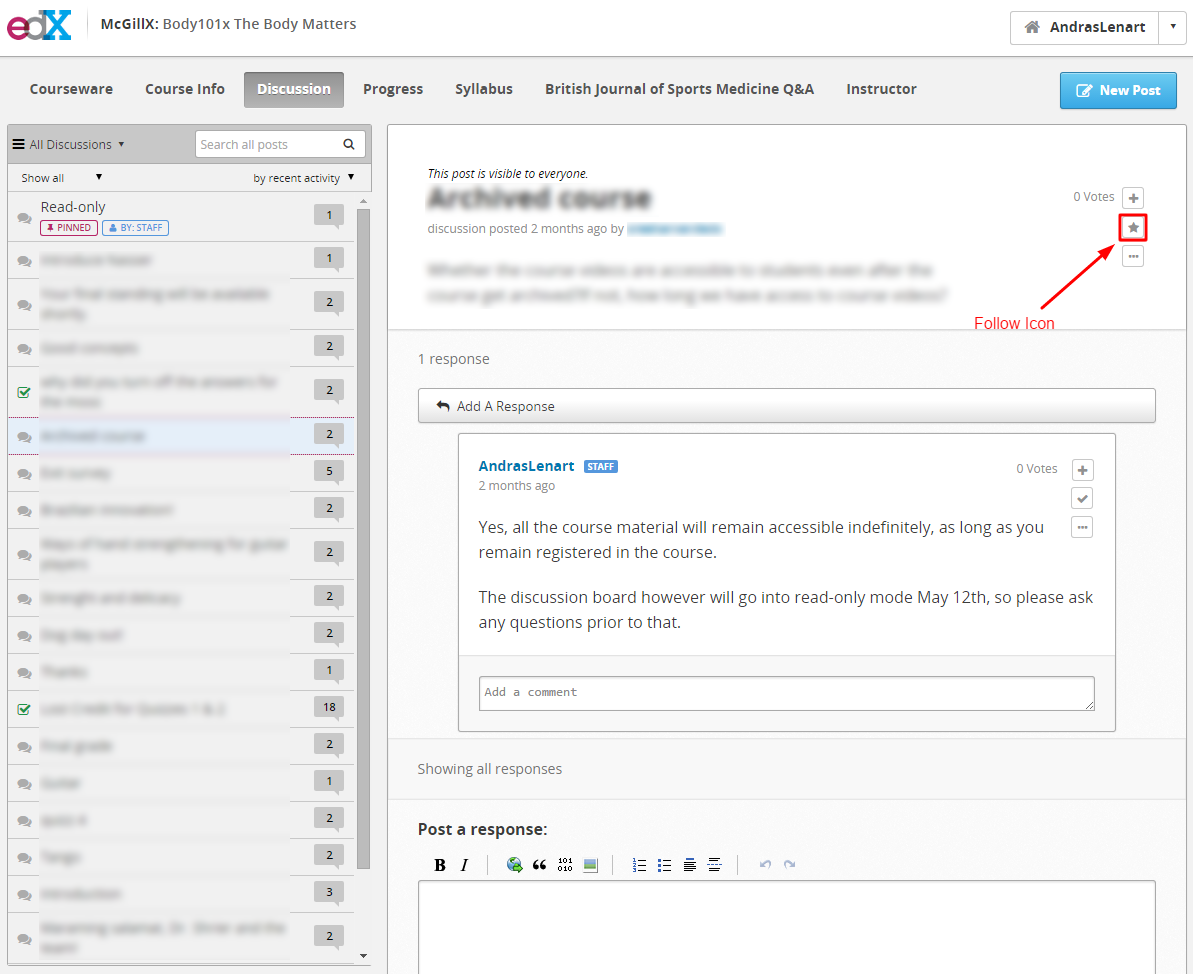This screenshot has height=974, width=1193.
Task: Mark the response as endorsed with checkmark
Action: pyautogui.click(x=1082, y=498)
